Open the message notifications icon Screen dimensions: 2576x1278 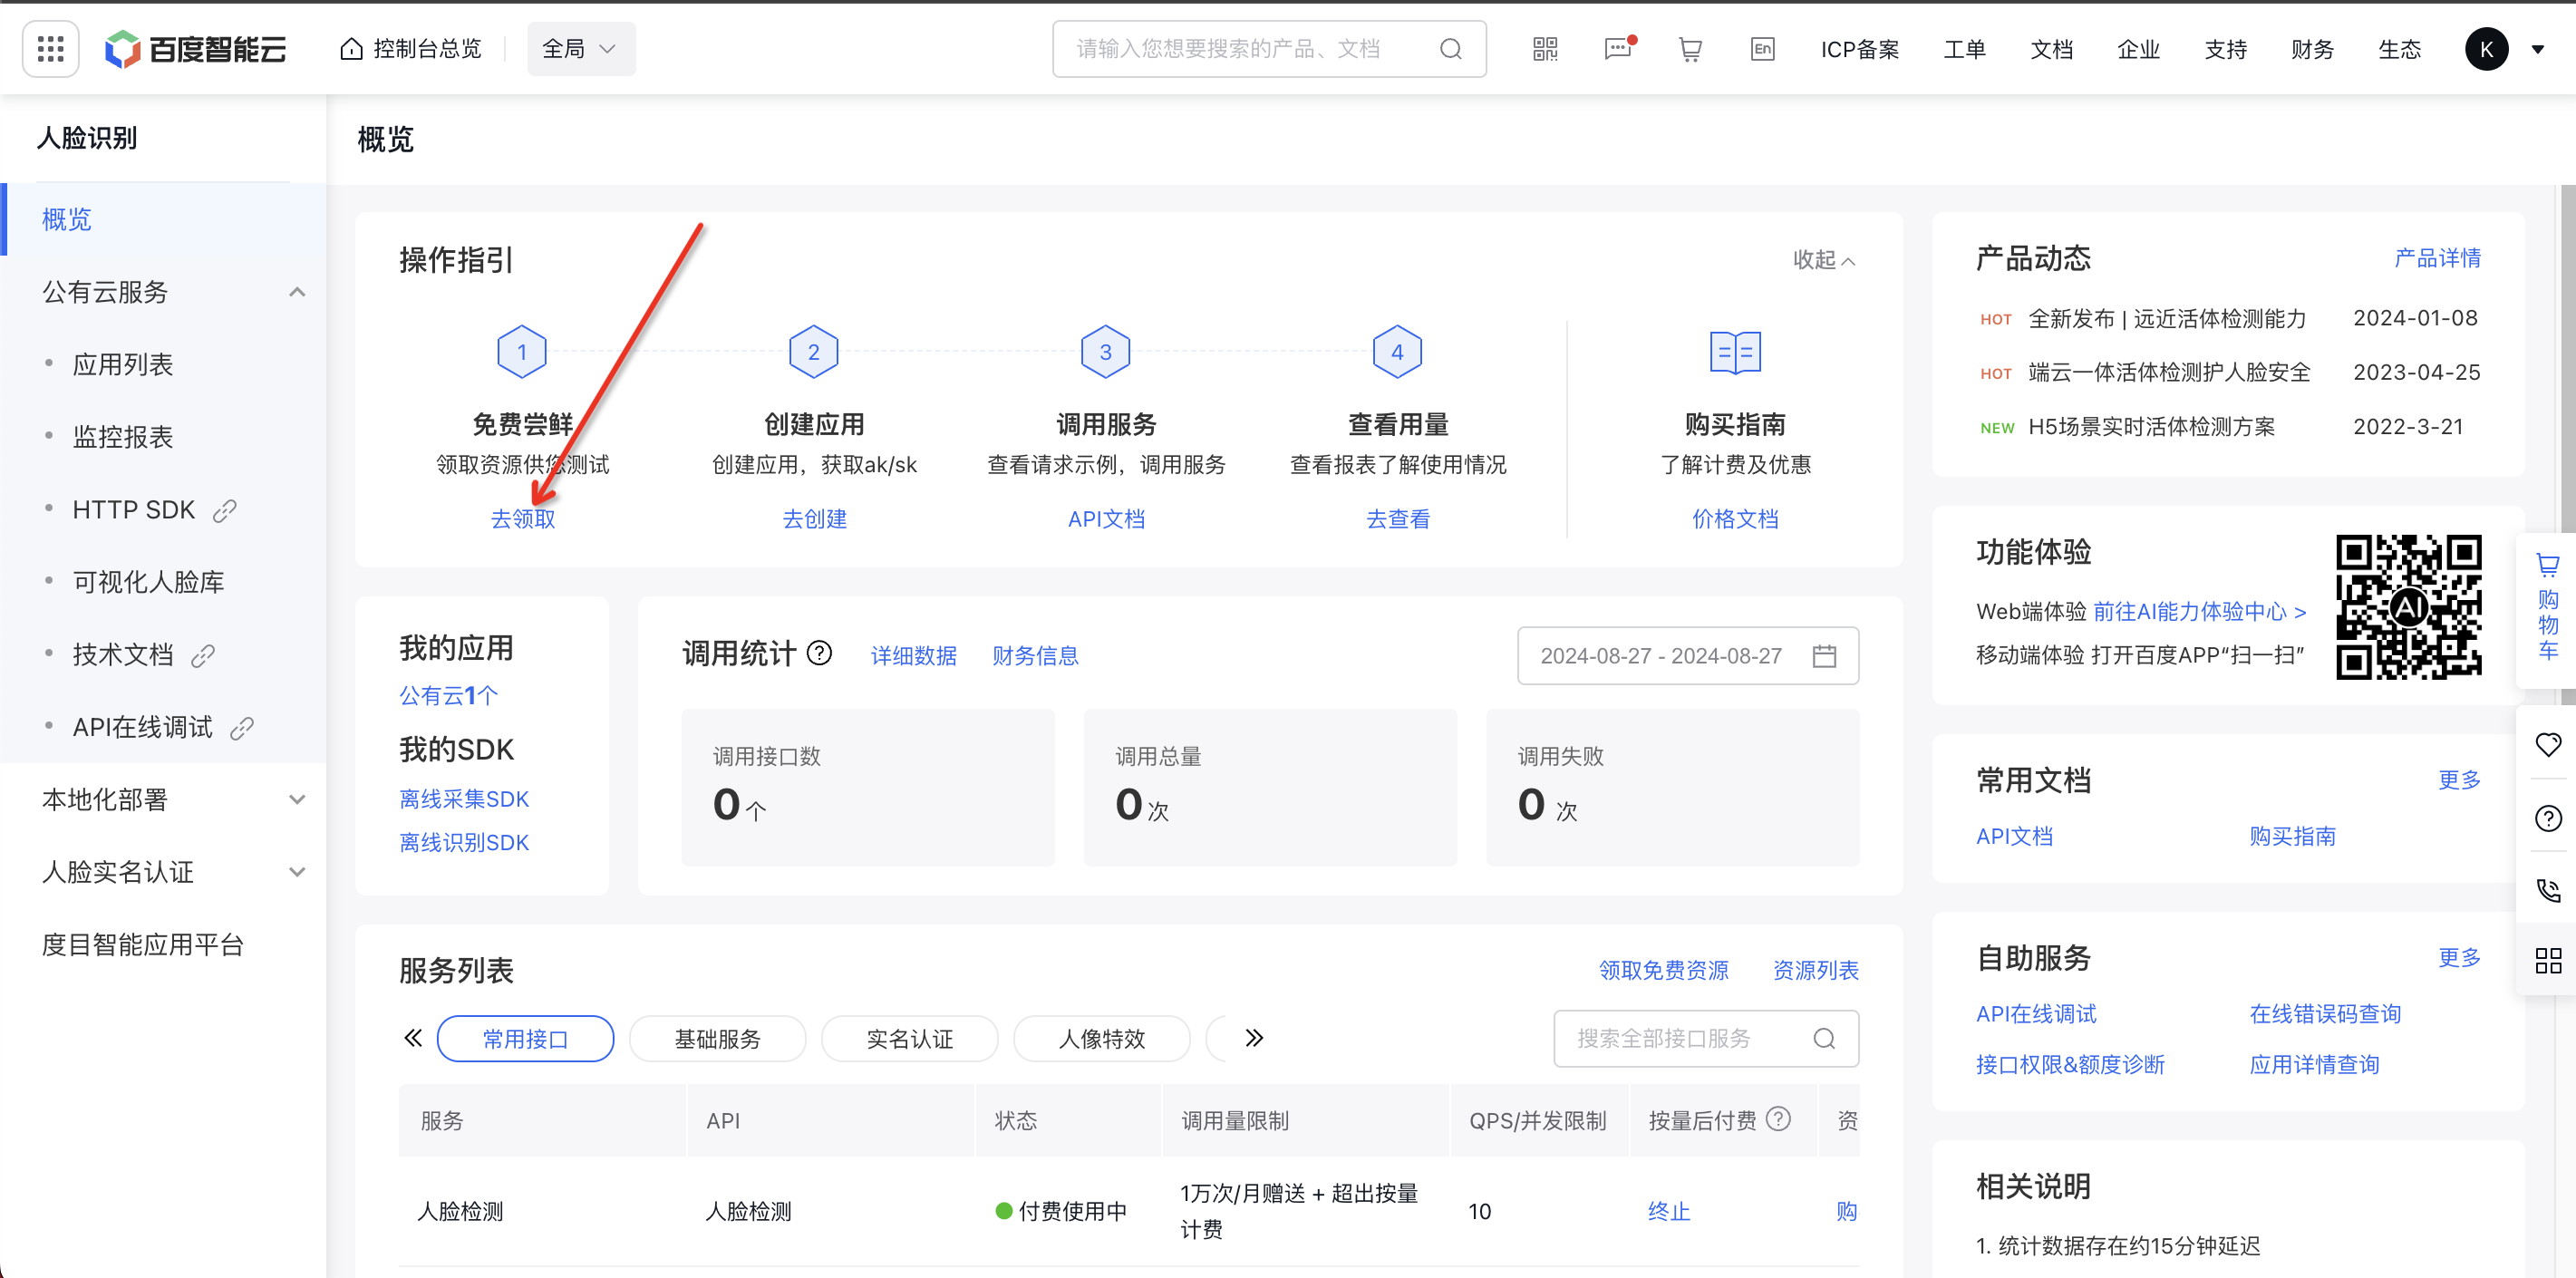(x=1618, y=49)
